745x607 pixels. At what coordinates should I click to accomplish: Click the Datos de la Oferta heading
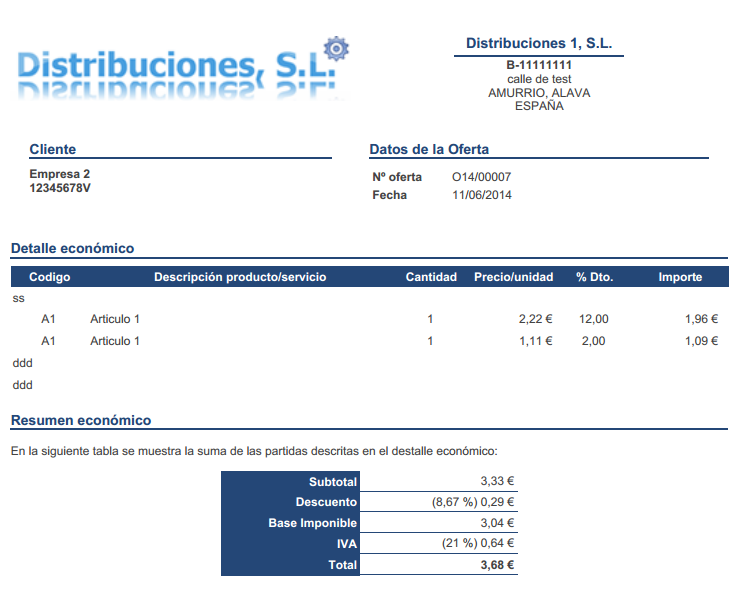click(429, 149)
